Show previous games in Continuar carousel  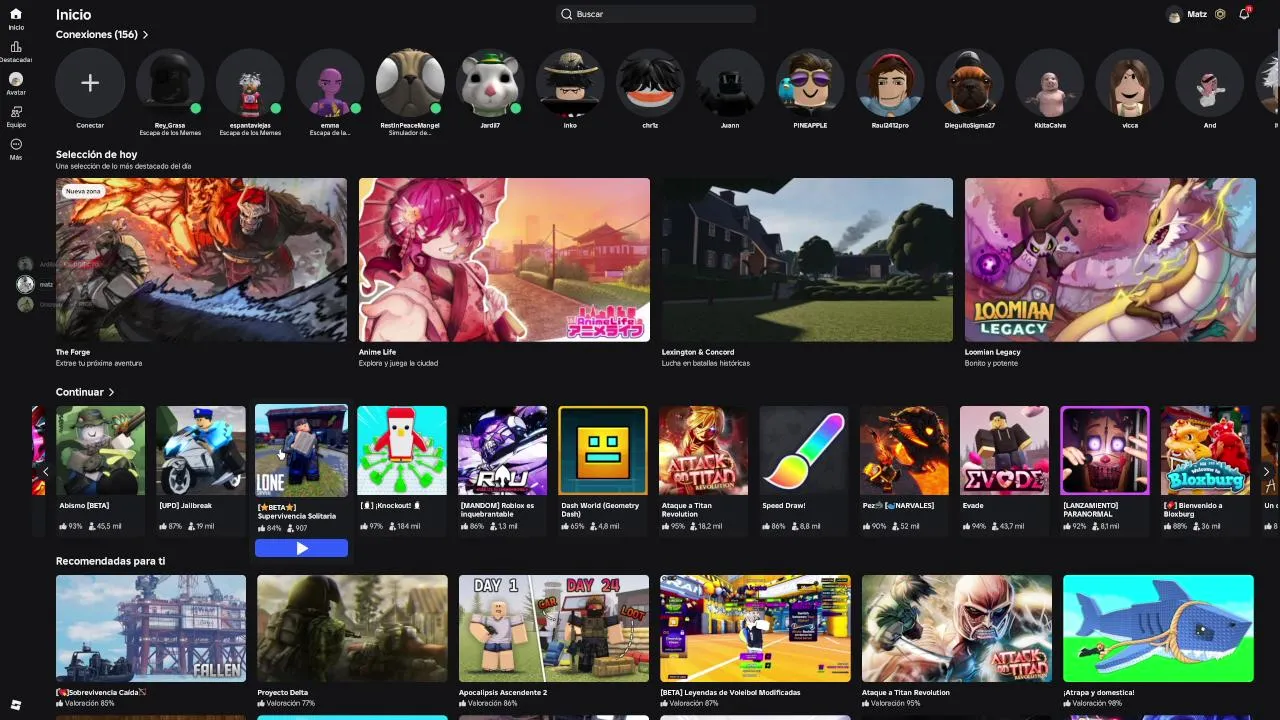coord(45,471)
